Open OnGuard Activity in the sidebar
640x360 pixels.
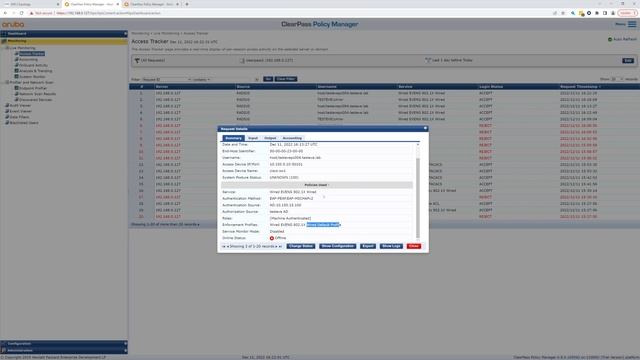click(x=33, y=65)
